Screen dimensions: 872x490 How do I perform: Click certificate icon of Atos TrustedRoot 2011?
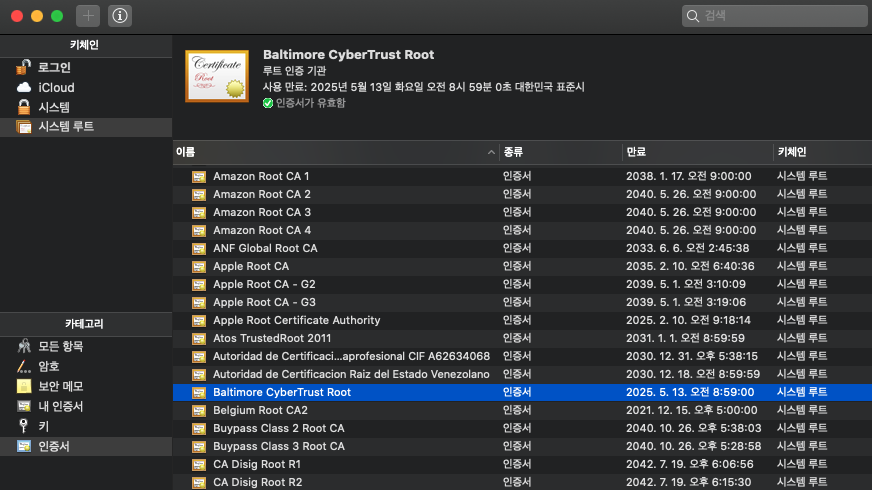pos(199,339)
